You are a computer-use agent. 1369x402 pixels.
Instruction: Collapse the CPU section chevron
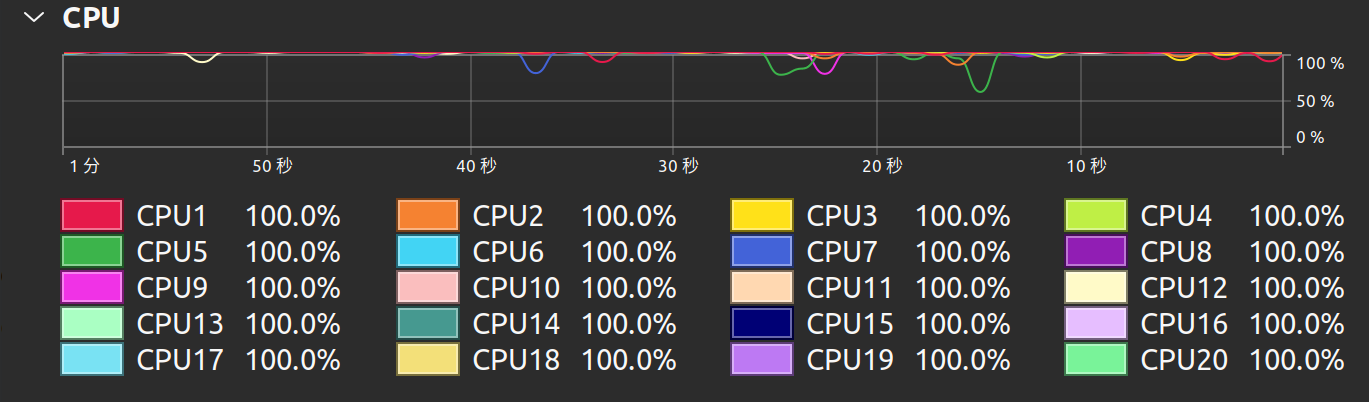(34, 18)
